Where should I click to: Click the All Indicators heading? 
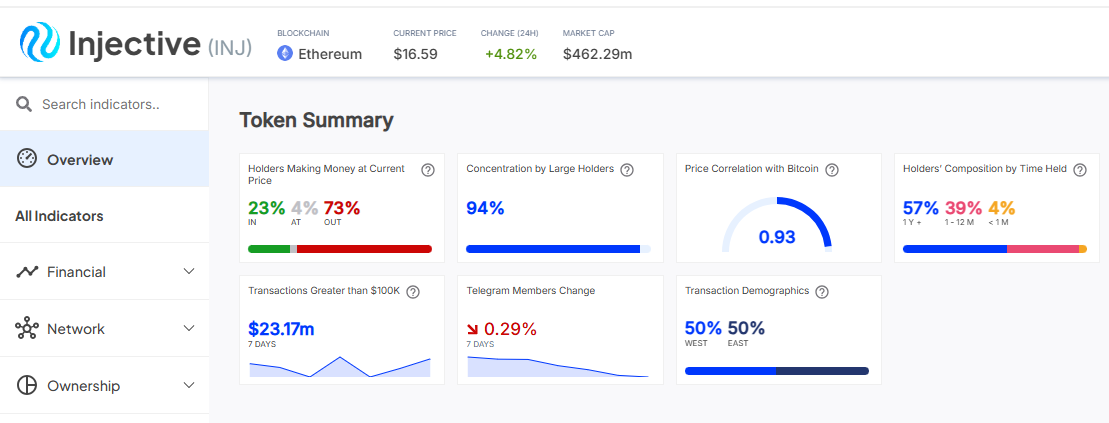click(x=59, y=216)
